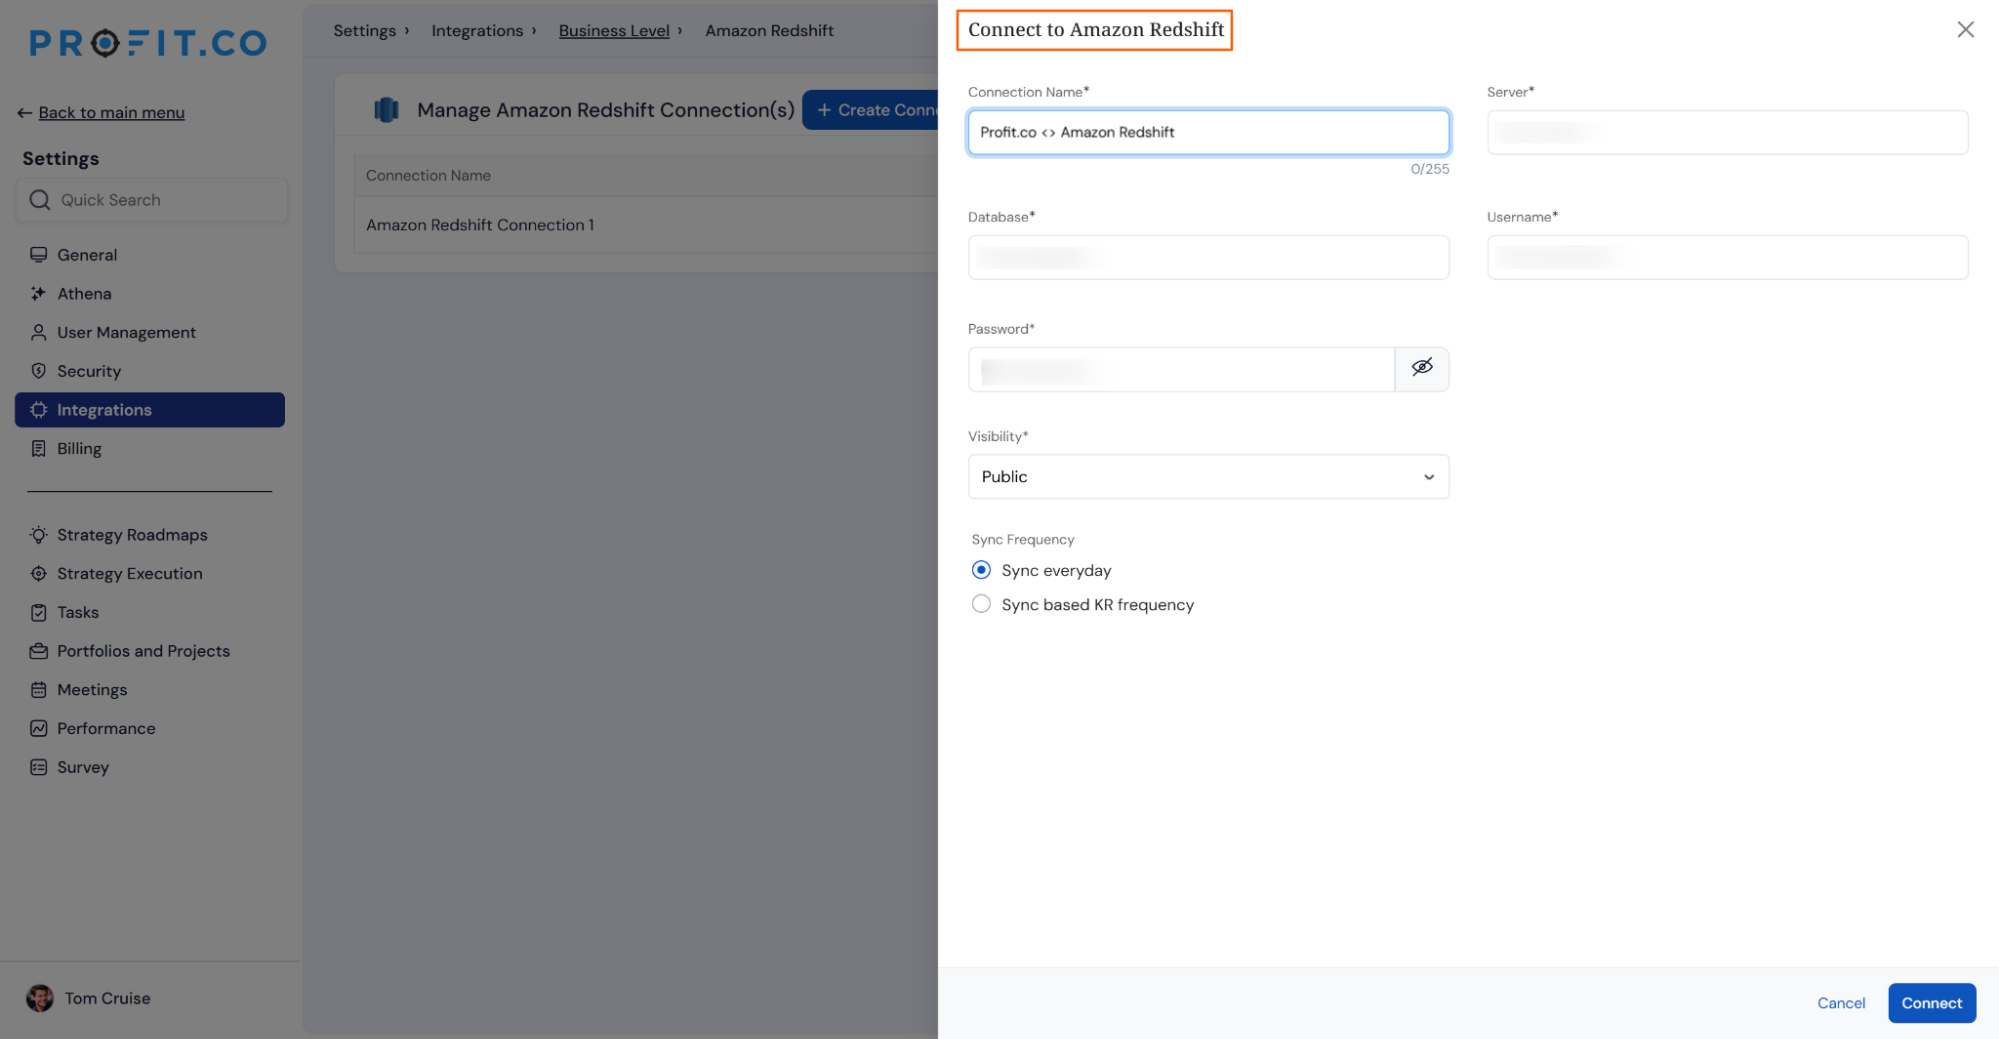The width and height of the screenshot is (1999, 1039).
Task: Click the Amazon Redshift logo icon
Action: (x=386, y=110)
